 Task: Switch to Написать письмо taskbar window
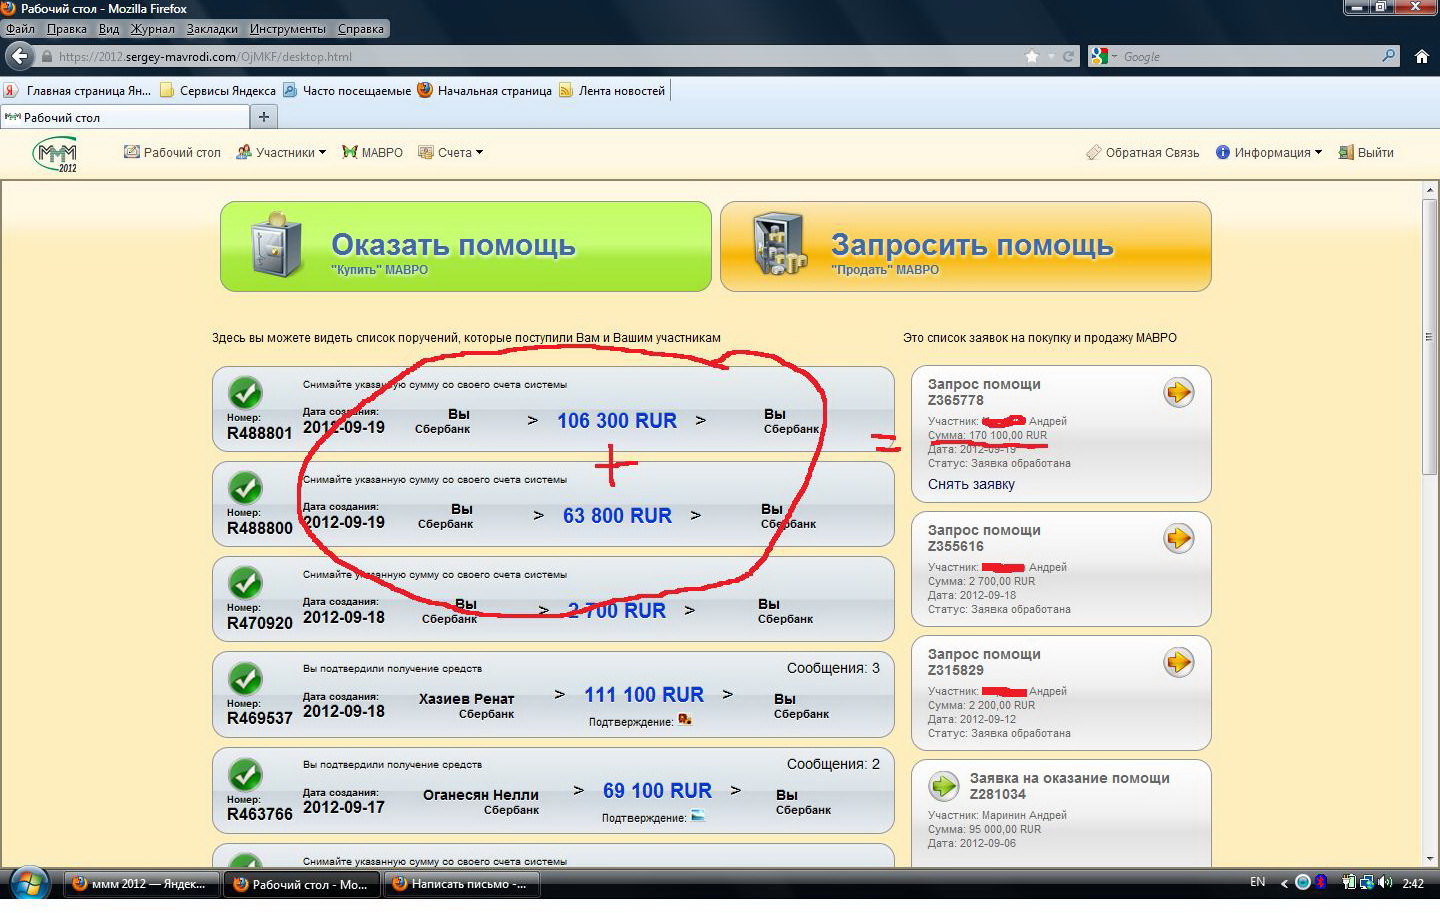[461, 884]
